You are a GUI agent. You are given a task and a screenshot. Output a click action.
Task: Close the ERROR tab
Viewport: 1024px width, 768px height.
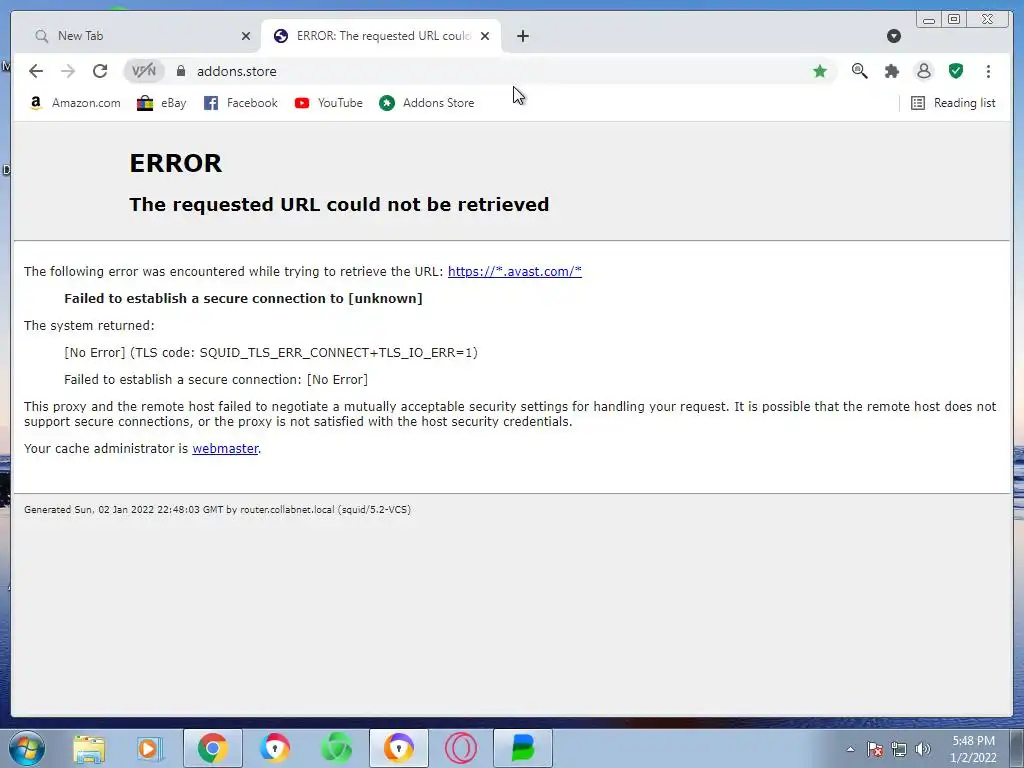click(485, 36)
